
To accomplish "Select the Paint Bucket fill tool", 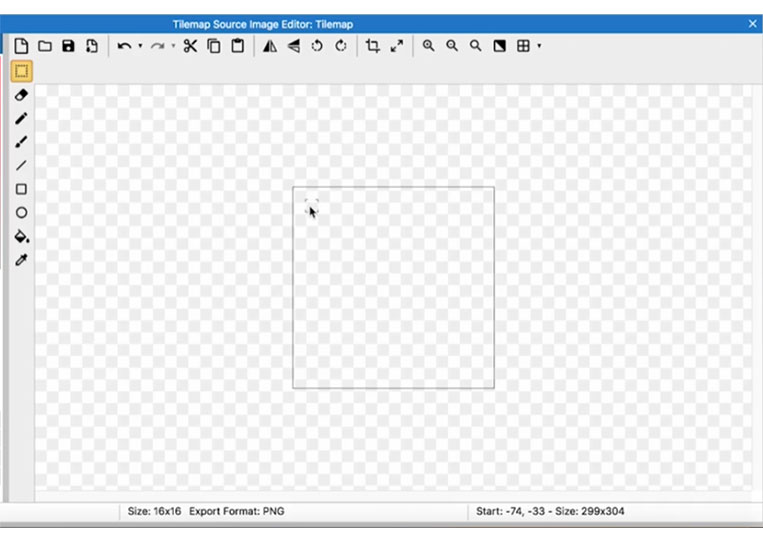I will (x=21, y=236).
